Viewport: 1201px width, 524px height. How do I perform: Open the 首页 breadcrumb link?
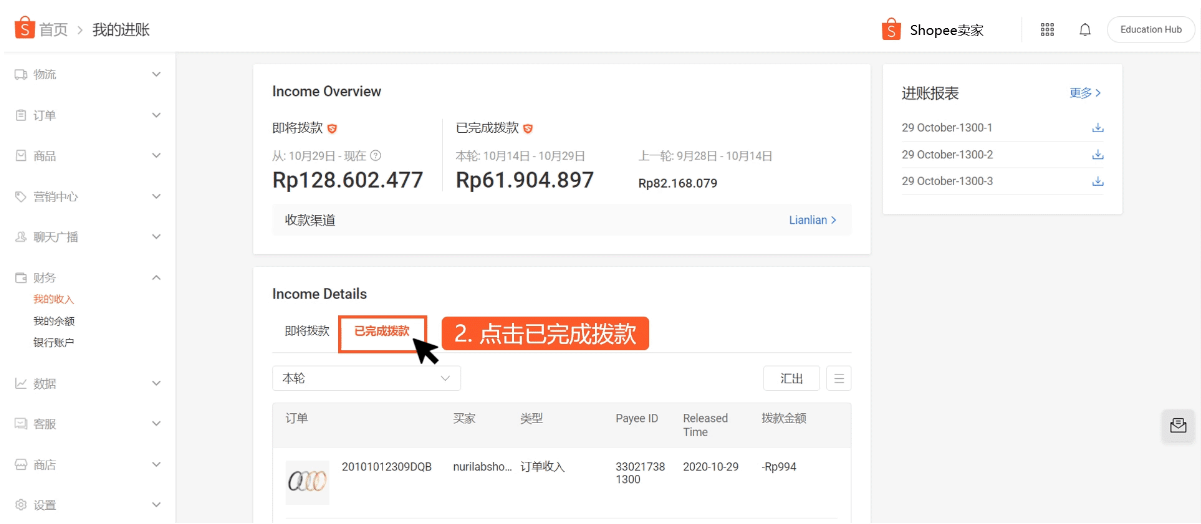pyautogui.click(x=53, y=30)
